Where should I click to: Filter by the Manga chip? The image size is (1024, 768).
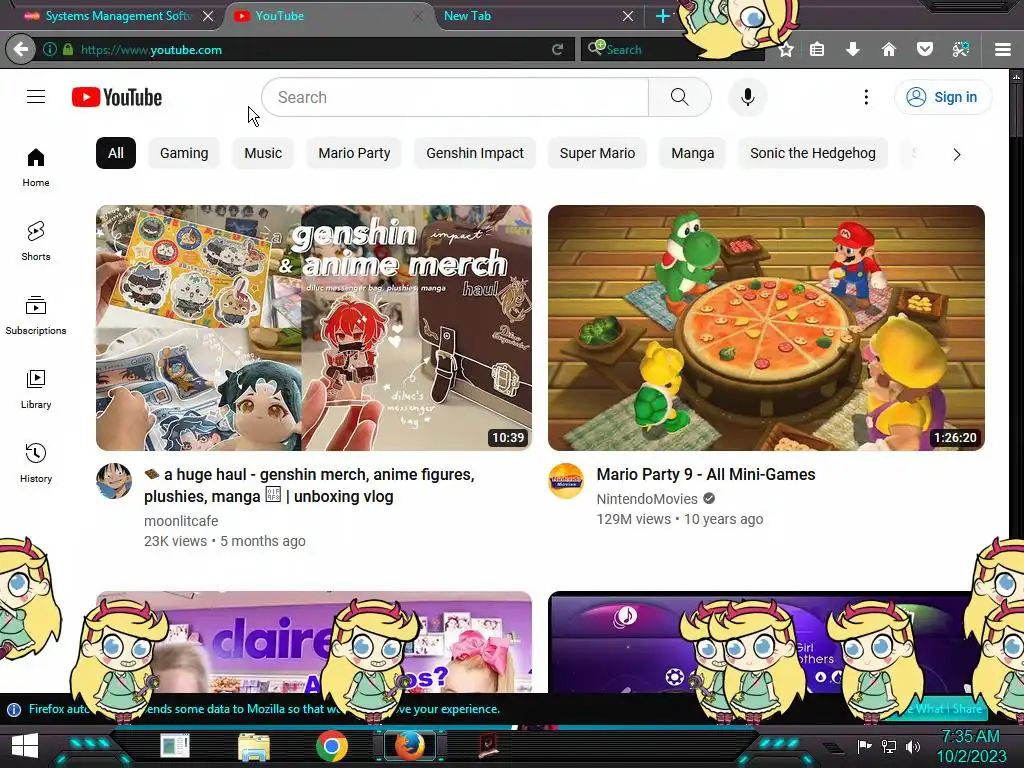click(692, 153)
